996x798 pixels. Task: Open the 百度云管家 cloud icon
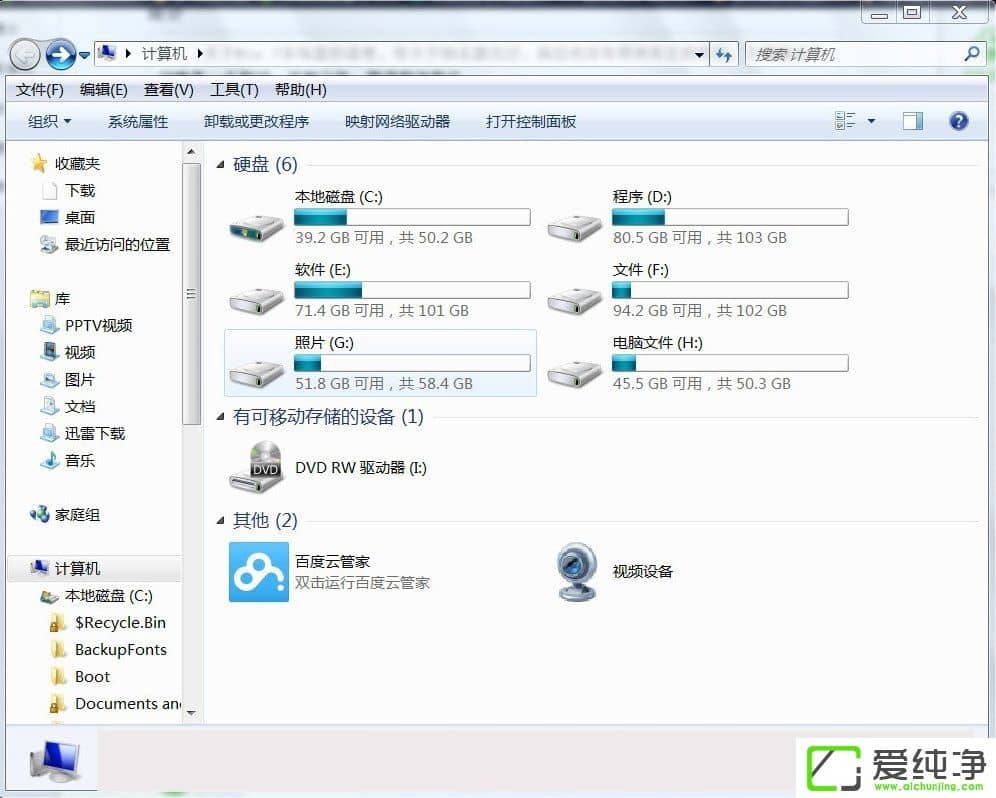[258, 572]
